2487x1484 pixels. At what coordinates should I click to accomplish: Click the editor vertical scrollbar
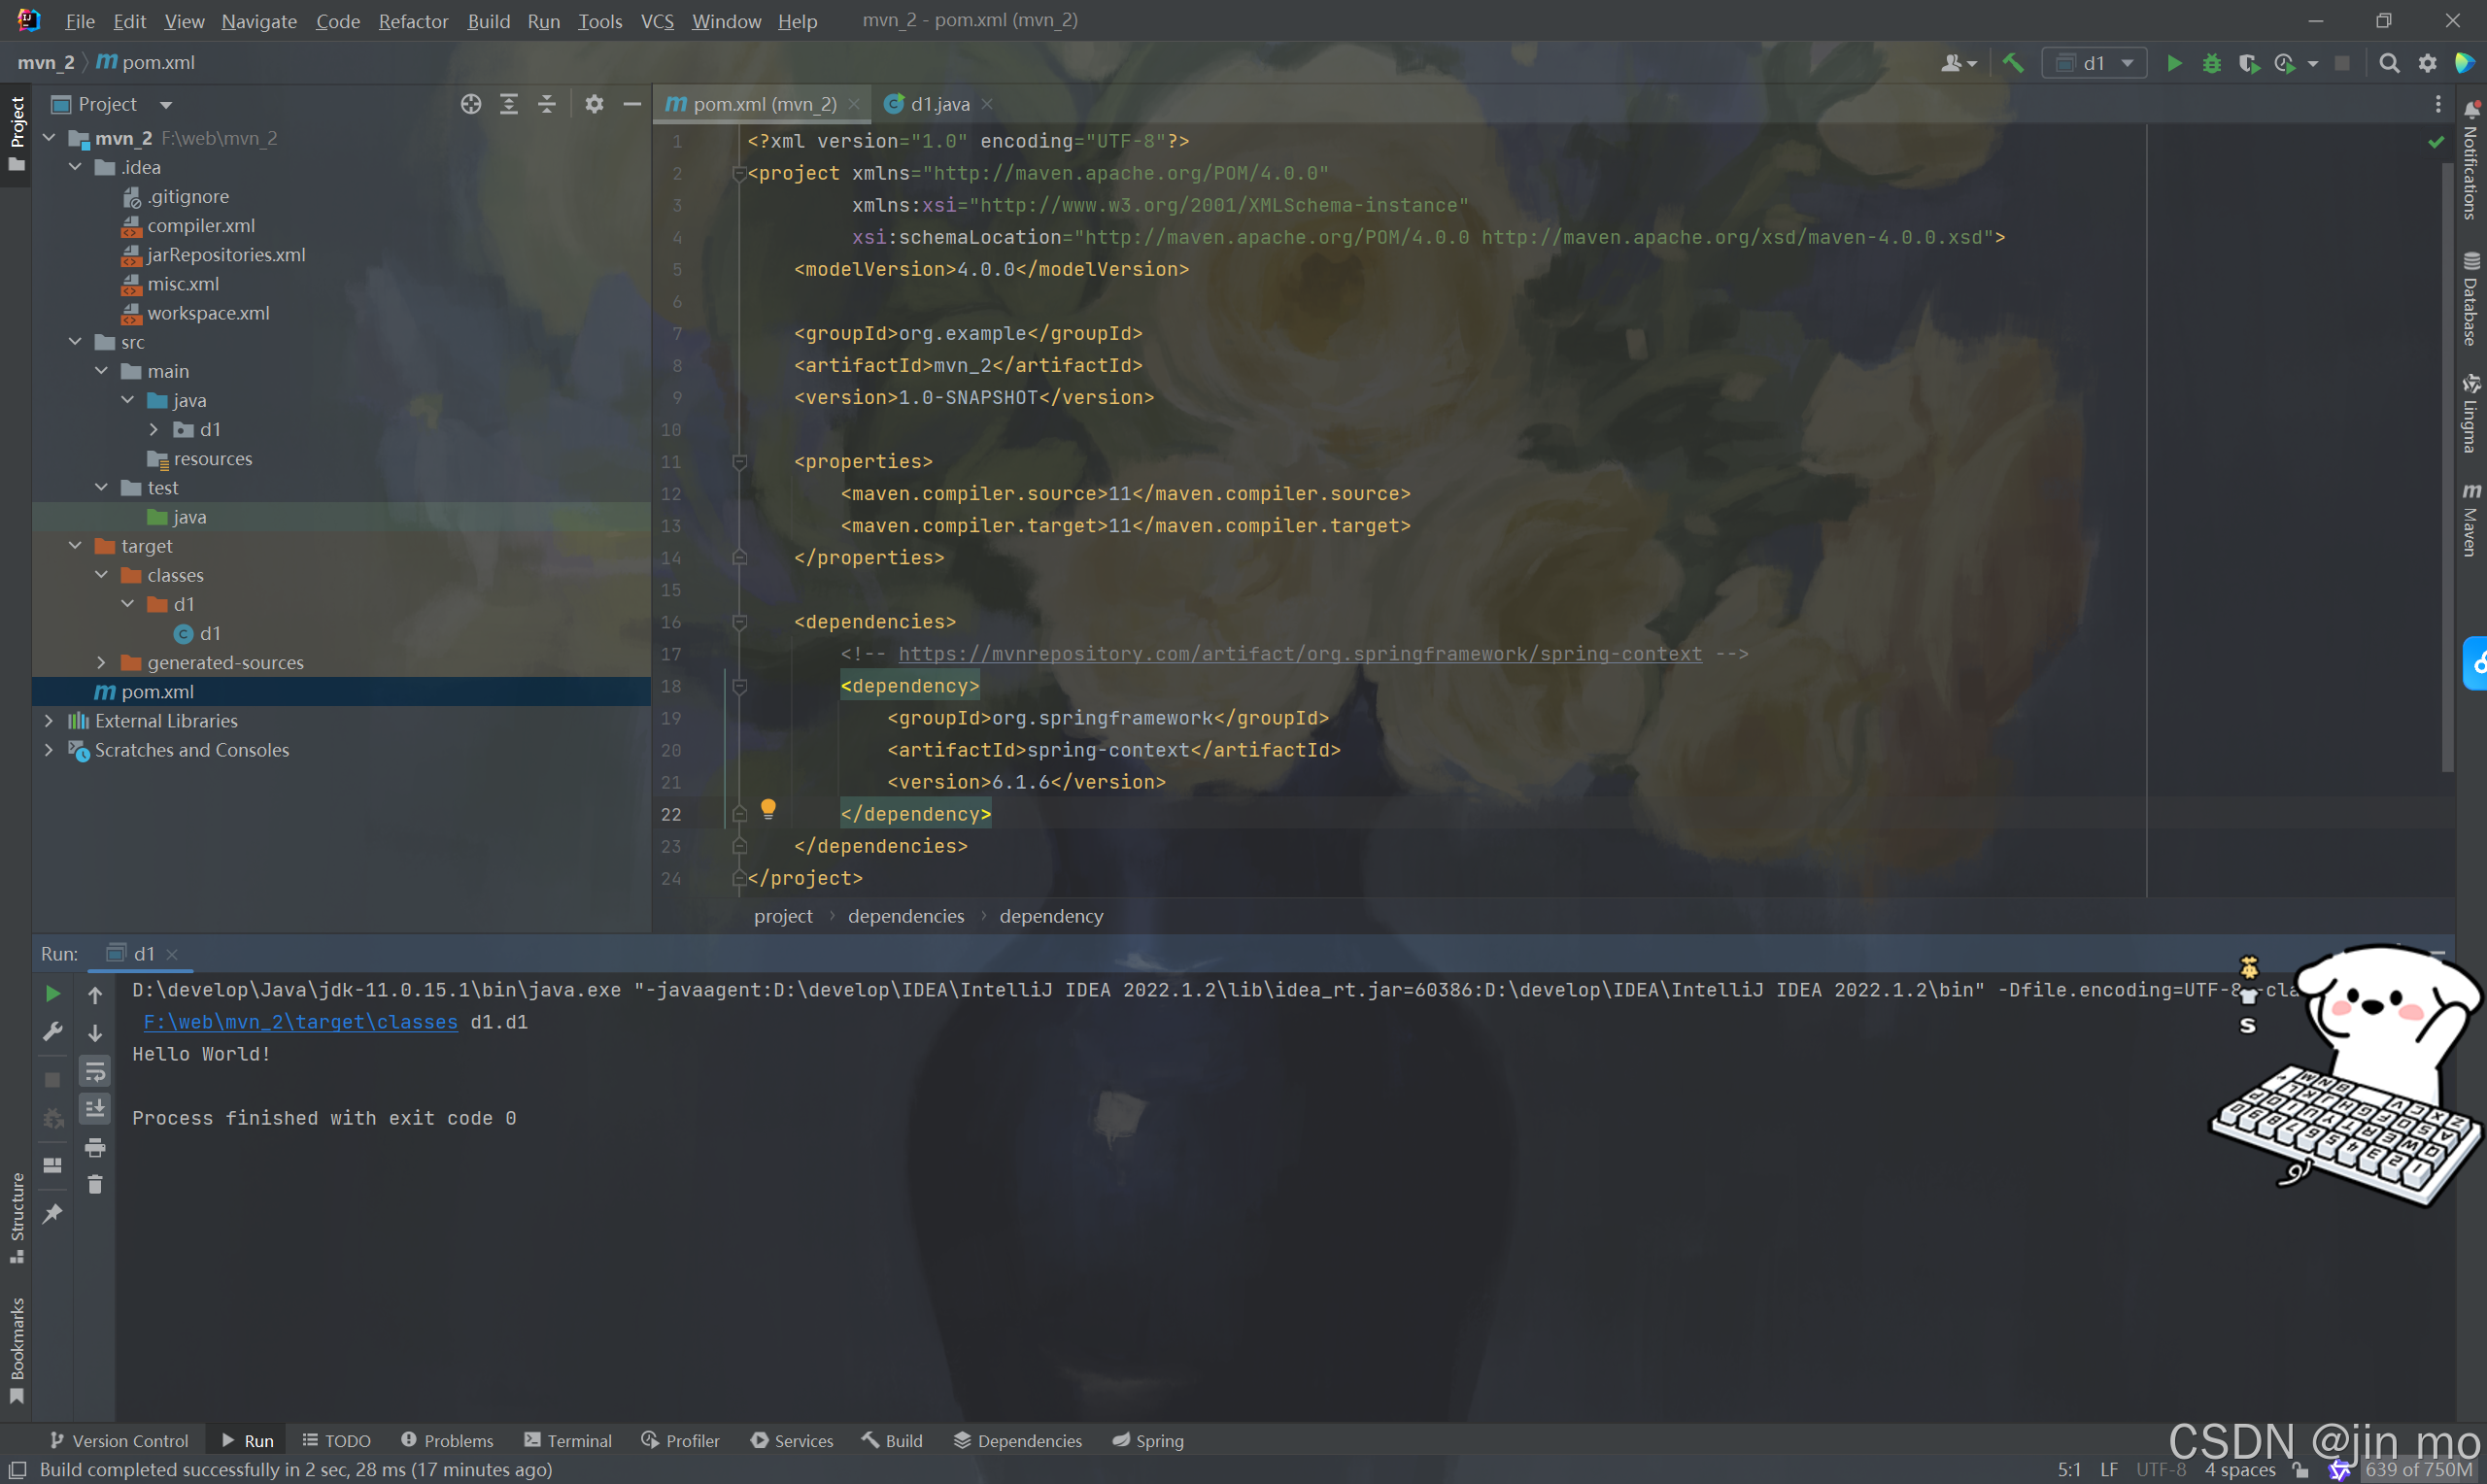click(2448, 465)
